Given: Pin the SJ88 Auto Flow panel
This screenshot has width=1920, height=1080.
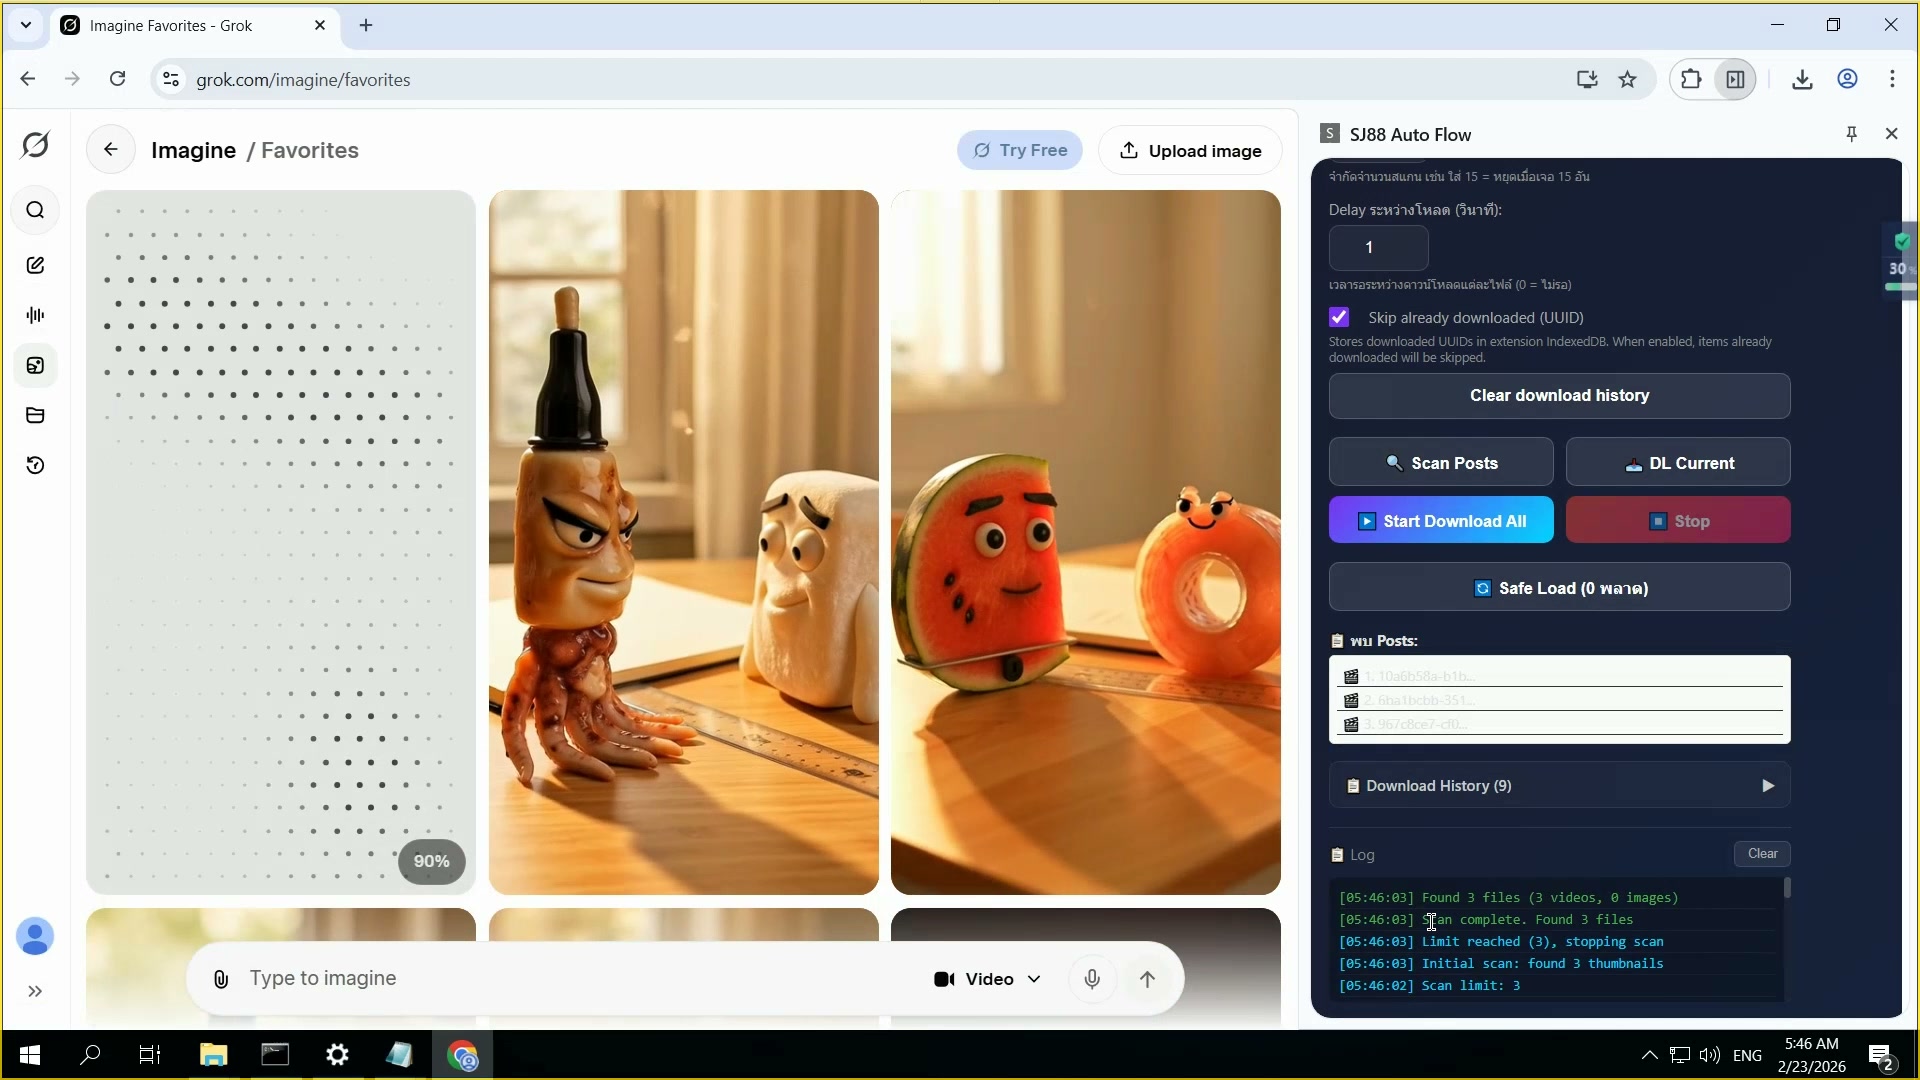Looking at the screenshot, I should pos(1851,134).
